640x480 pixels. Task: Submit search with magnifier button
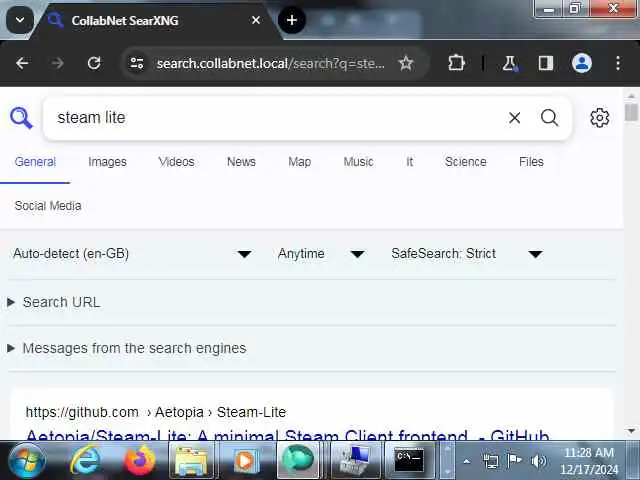tap(549, 118)
